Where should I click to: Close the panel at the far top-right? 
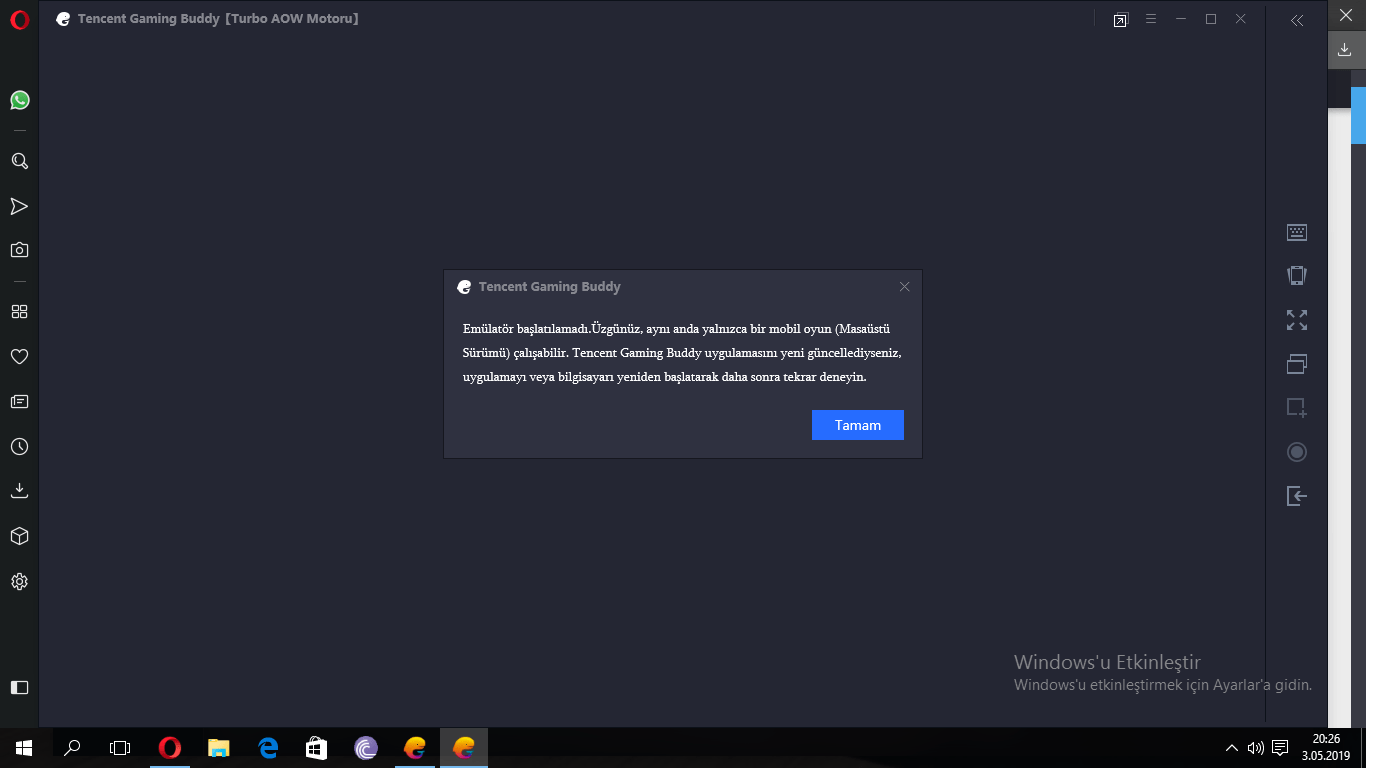tap(1345, 15)
